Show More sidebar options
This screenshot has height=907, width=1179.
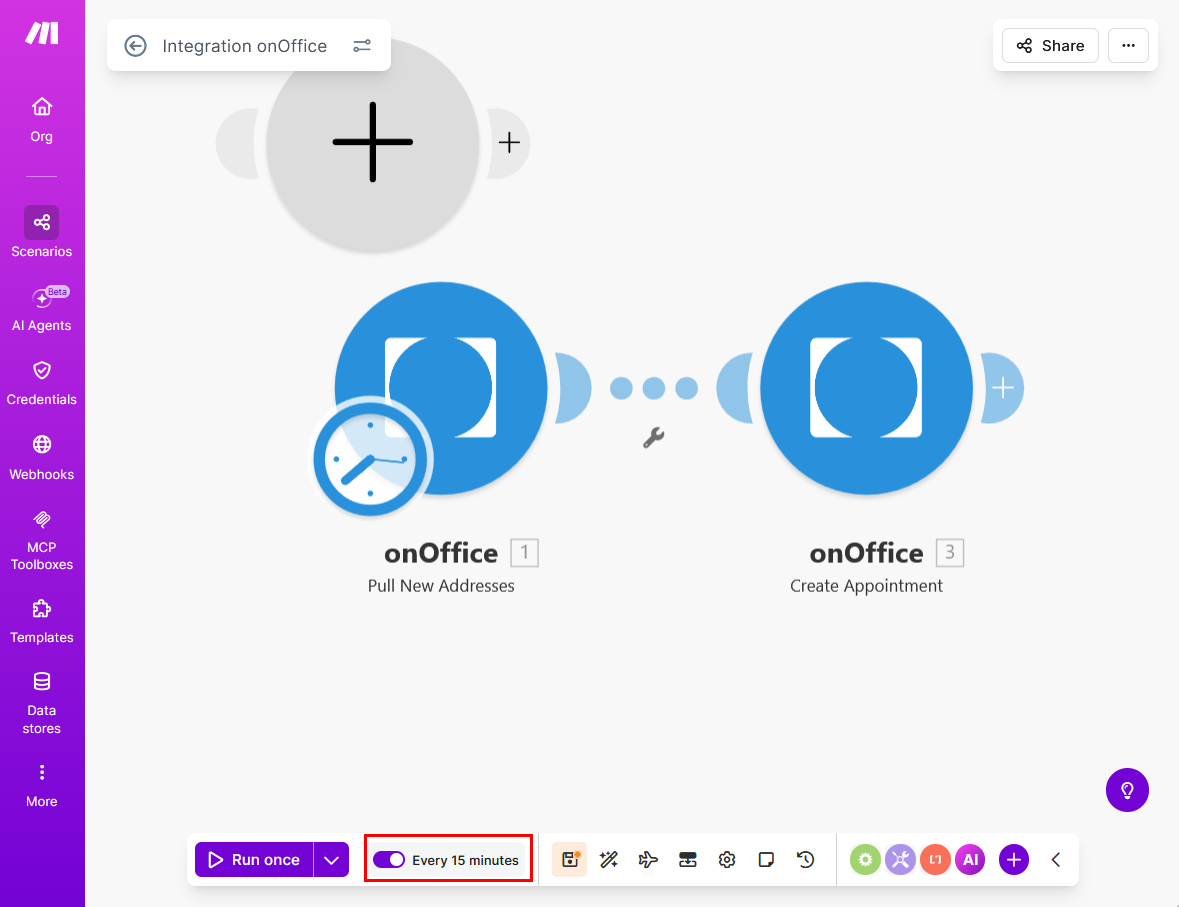pyautogui.click(x=41, y=786)
